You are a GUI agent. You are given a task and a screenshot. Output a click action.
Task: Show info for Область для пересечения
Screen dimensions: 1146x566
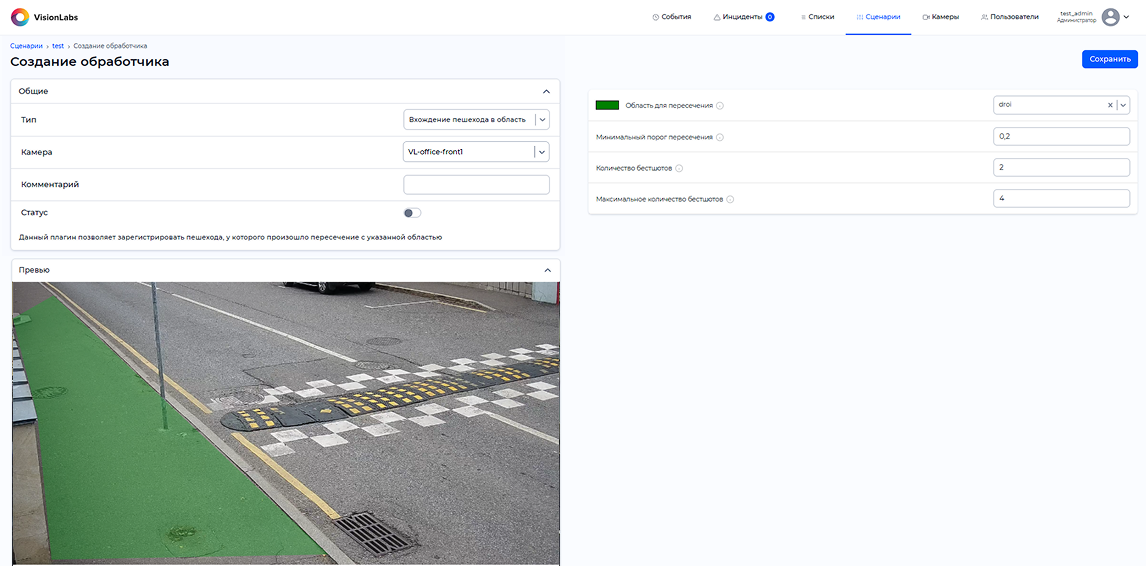coord(720,106)
